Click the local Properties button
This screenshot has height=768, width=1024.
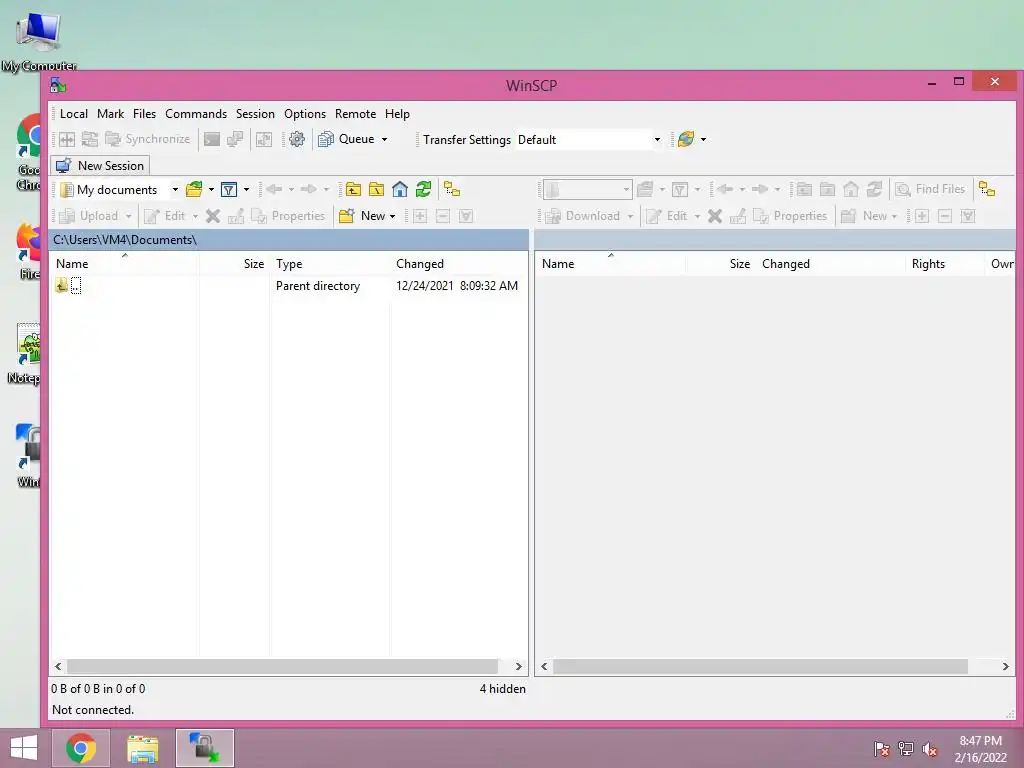pos(288,216)
